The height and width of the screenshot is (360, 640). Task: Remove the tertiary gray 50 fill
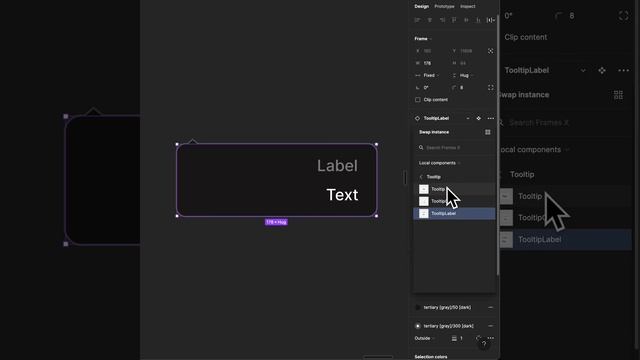point(490,307)
